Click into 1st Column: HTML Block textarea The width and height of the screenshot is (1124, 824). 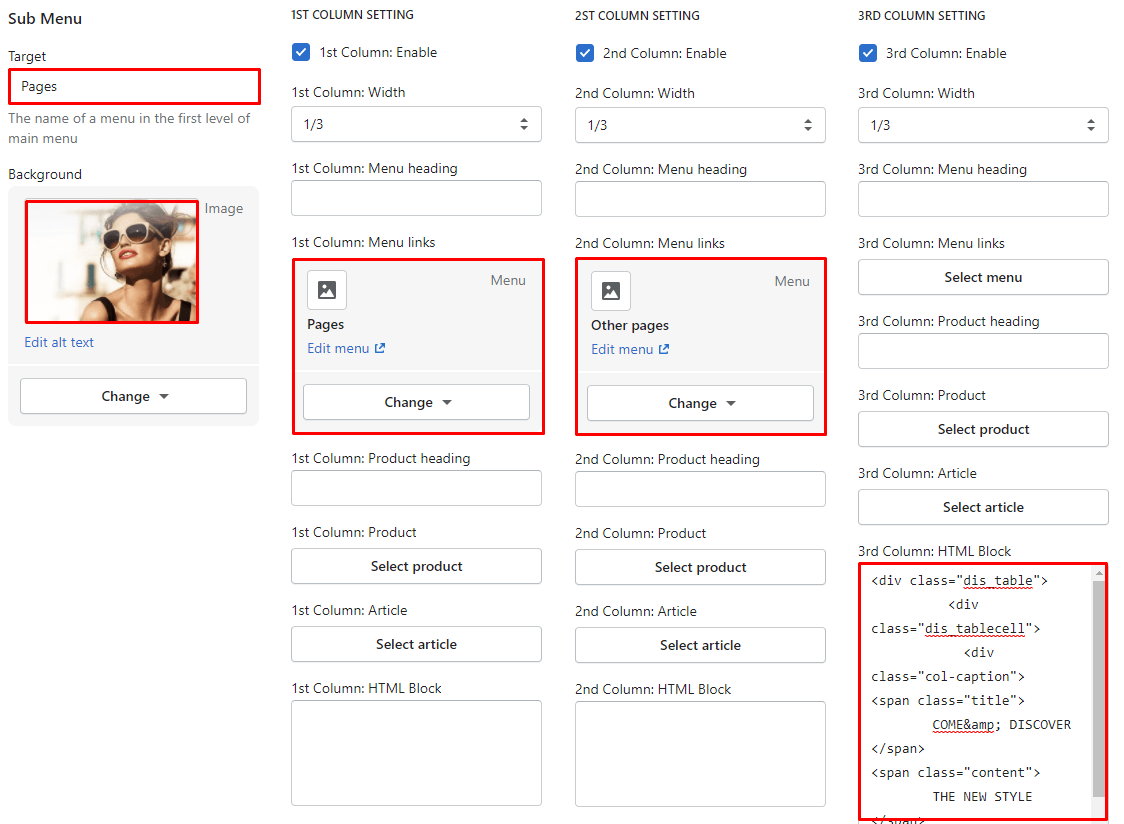click(x=416, y=753)
